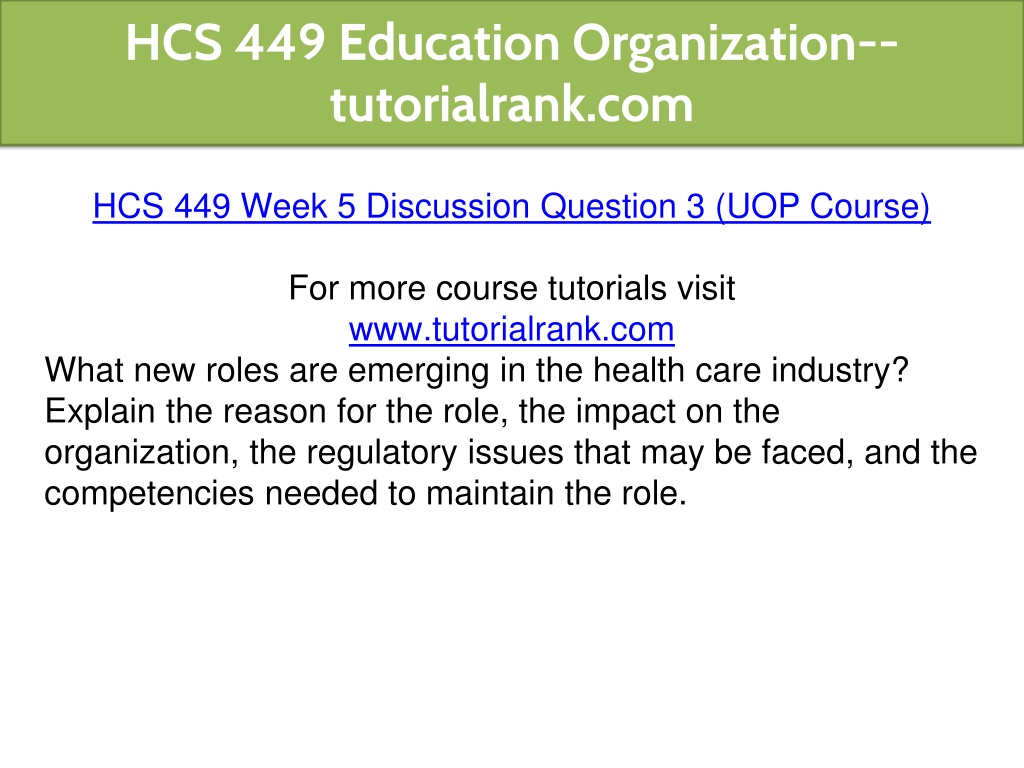Click 'HCS 449' at the start of the blue link
The image size is (1024, 768).
point(161,206)
